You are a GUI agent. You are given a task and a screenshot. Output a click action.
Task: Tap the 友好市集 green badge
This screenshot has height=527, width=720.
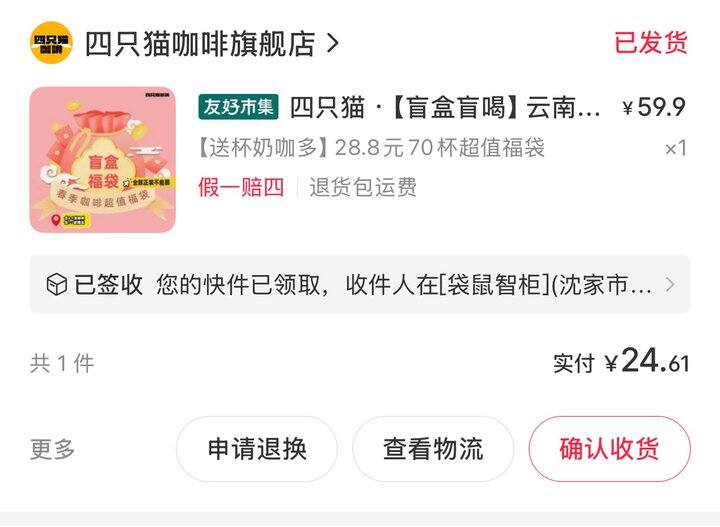tap(238, 107)
